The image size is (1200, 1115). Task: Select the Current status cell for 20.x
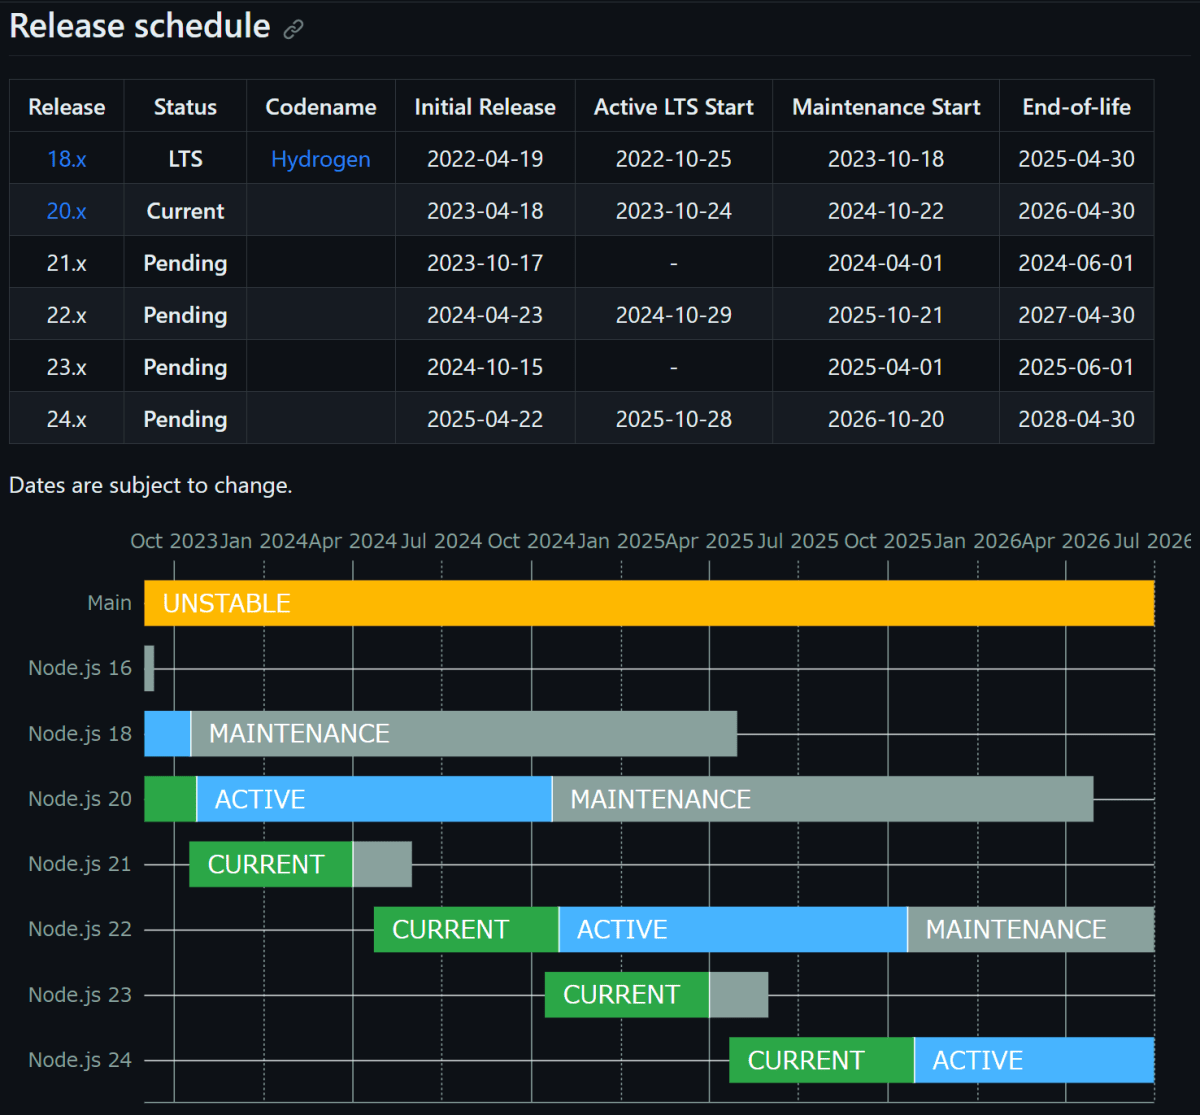[185, 211]
